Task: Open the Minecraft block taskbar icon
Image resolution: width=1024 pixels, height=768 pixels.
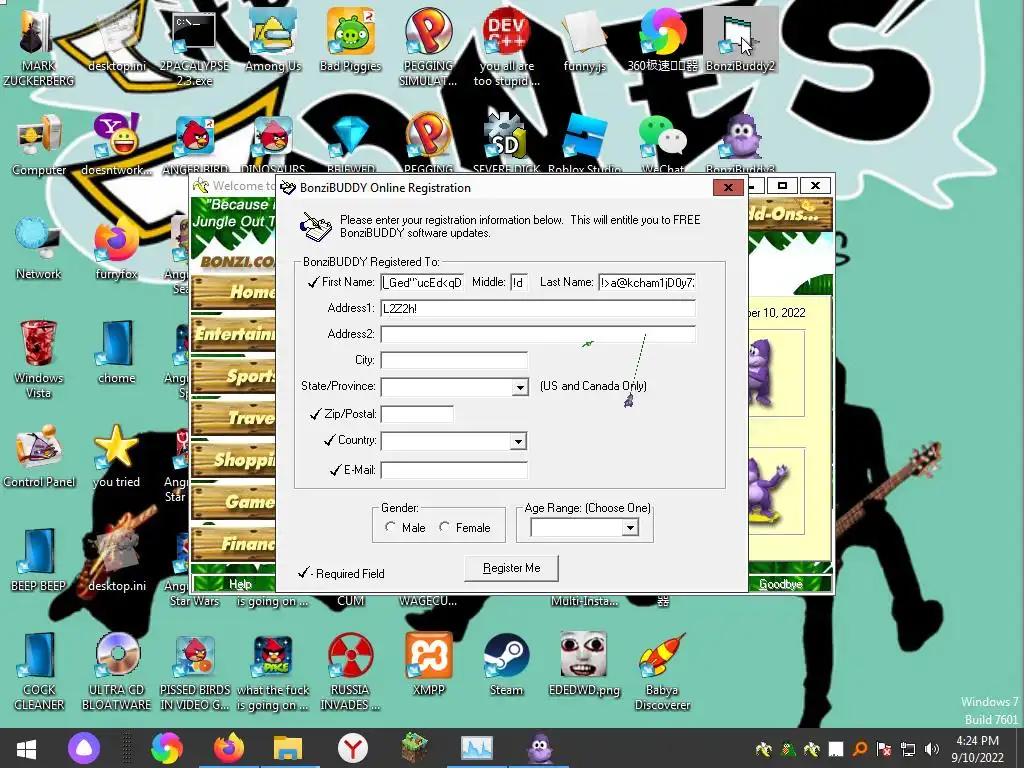Action: coord(414,748)
